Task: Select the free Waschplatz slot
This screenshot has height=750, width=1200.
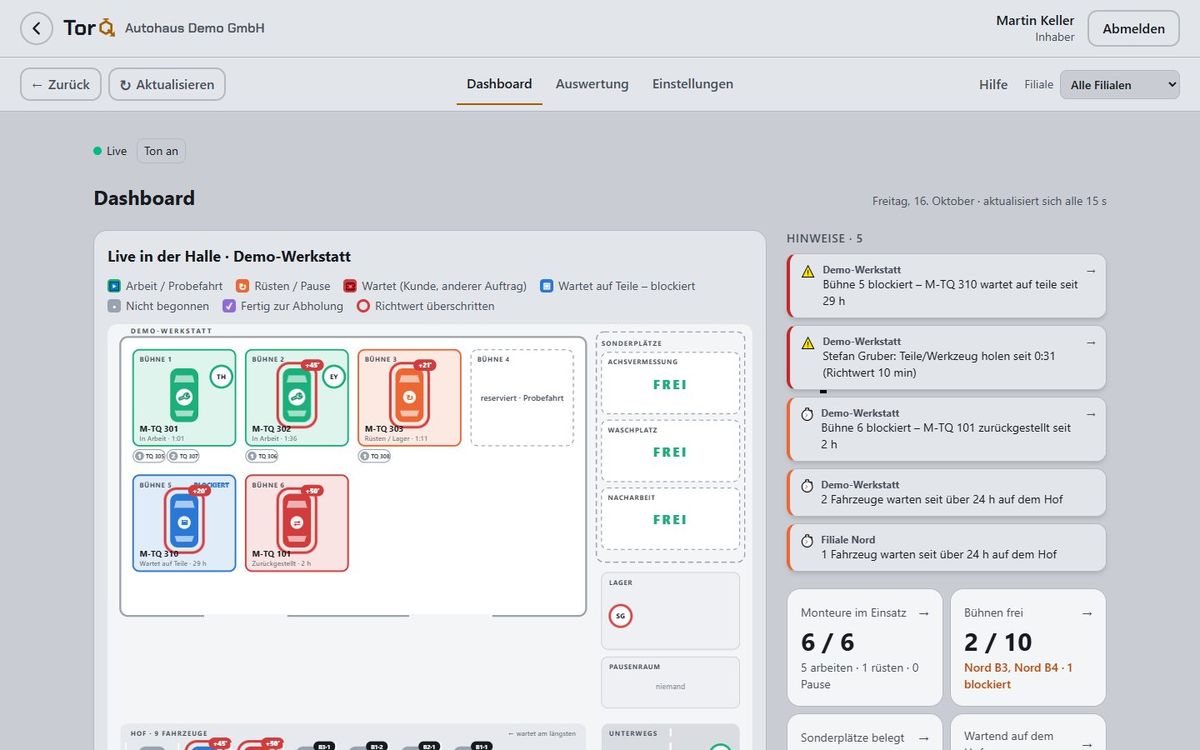Action: (670, 451)
